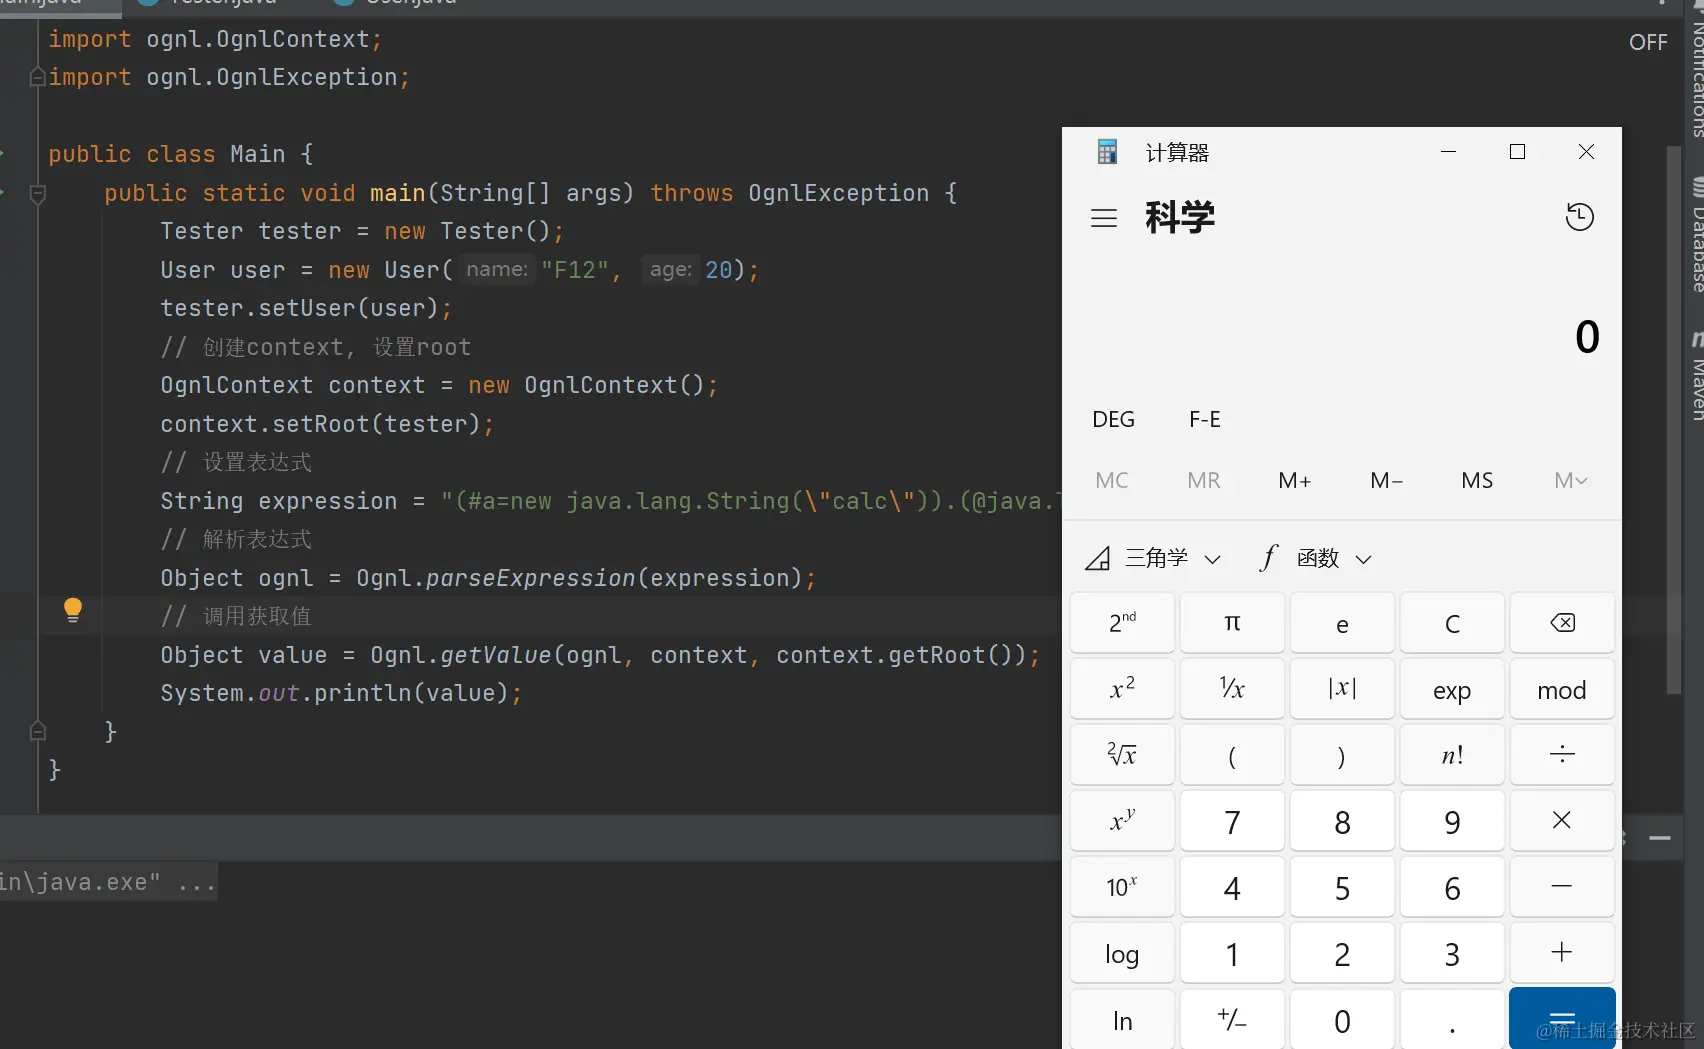Screen dimensions: 1704x1049
Task: Click System.out.println(value) line
Action: coord(341,693)
